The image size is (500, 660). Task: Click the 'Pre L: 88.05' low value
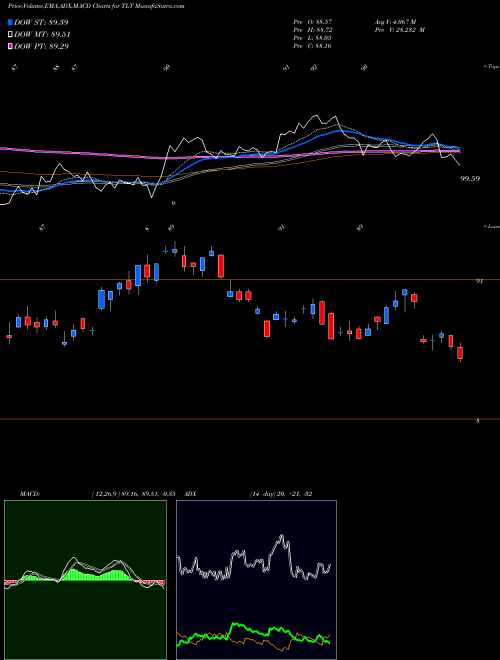pos(313,38)
